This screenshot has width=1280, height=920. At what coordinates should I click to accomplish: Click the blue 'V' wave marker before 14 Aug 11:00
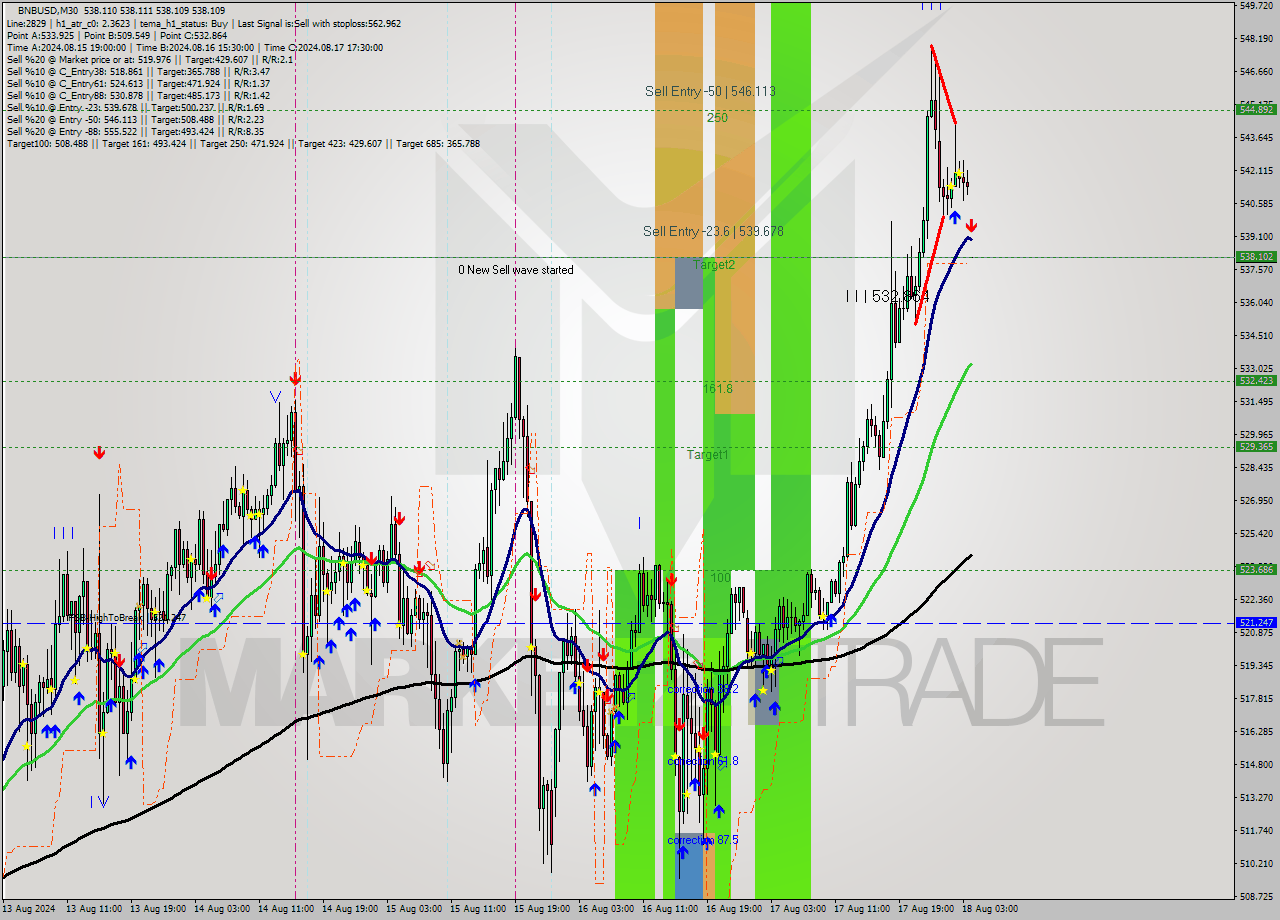pos(275,397)
